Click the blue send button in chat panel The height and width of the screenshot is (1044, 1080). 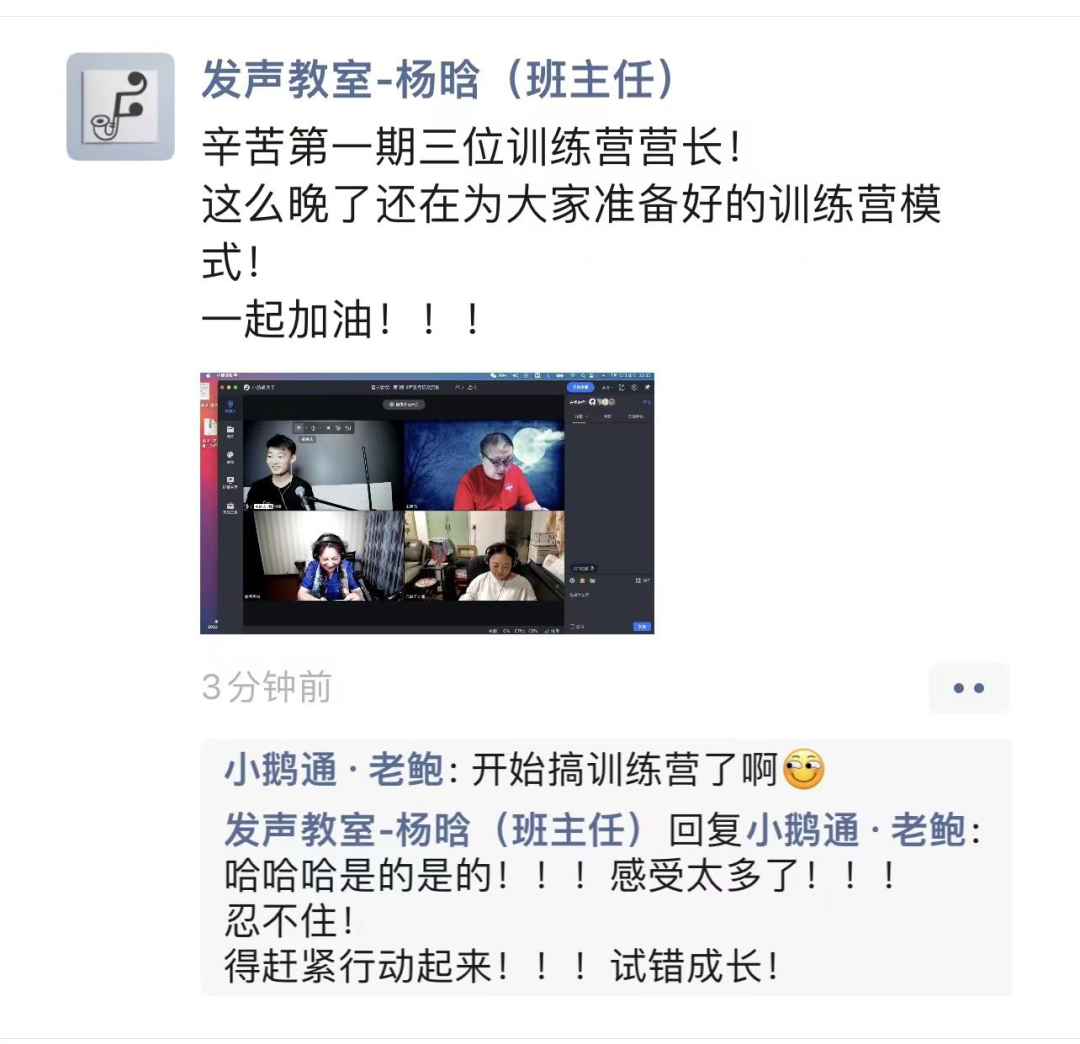tap(642, 627)
